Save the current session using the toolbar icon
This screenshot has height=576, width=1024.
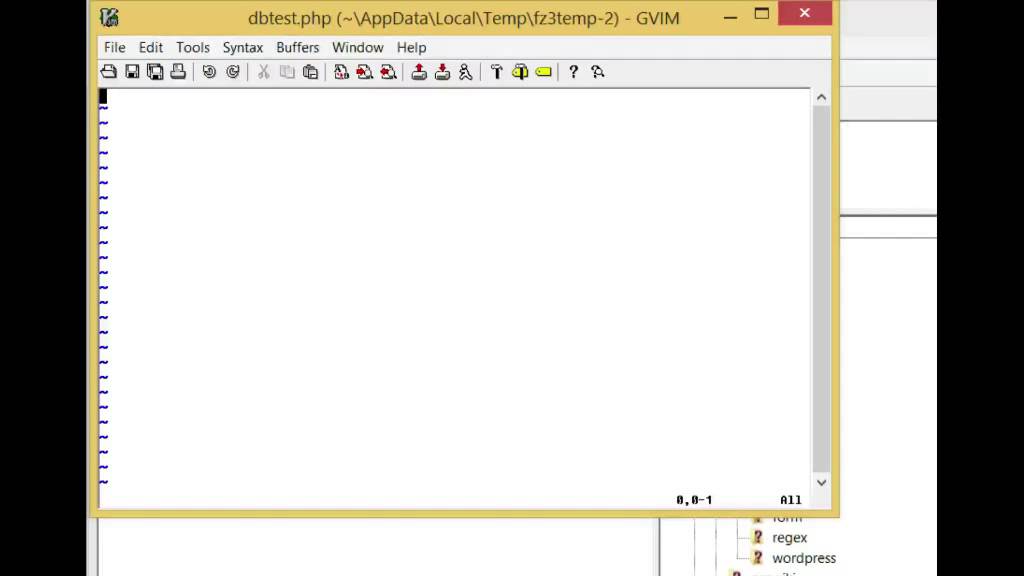(x=442, y=72)
